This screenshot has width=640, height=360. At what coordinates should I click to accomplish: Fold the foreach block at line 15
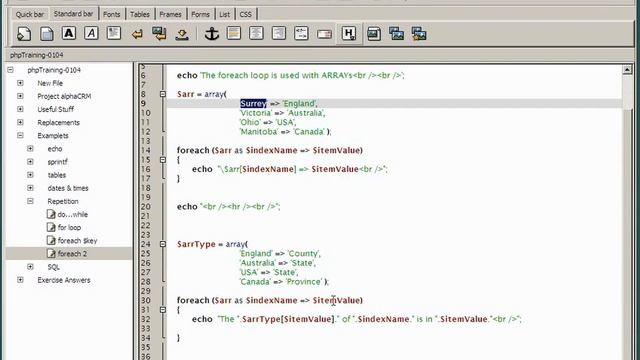[x=163, y=160]
